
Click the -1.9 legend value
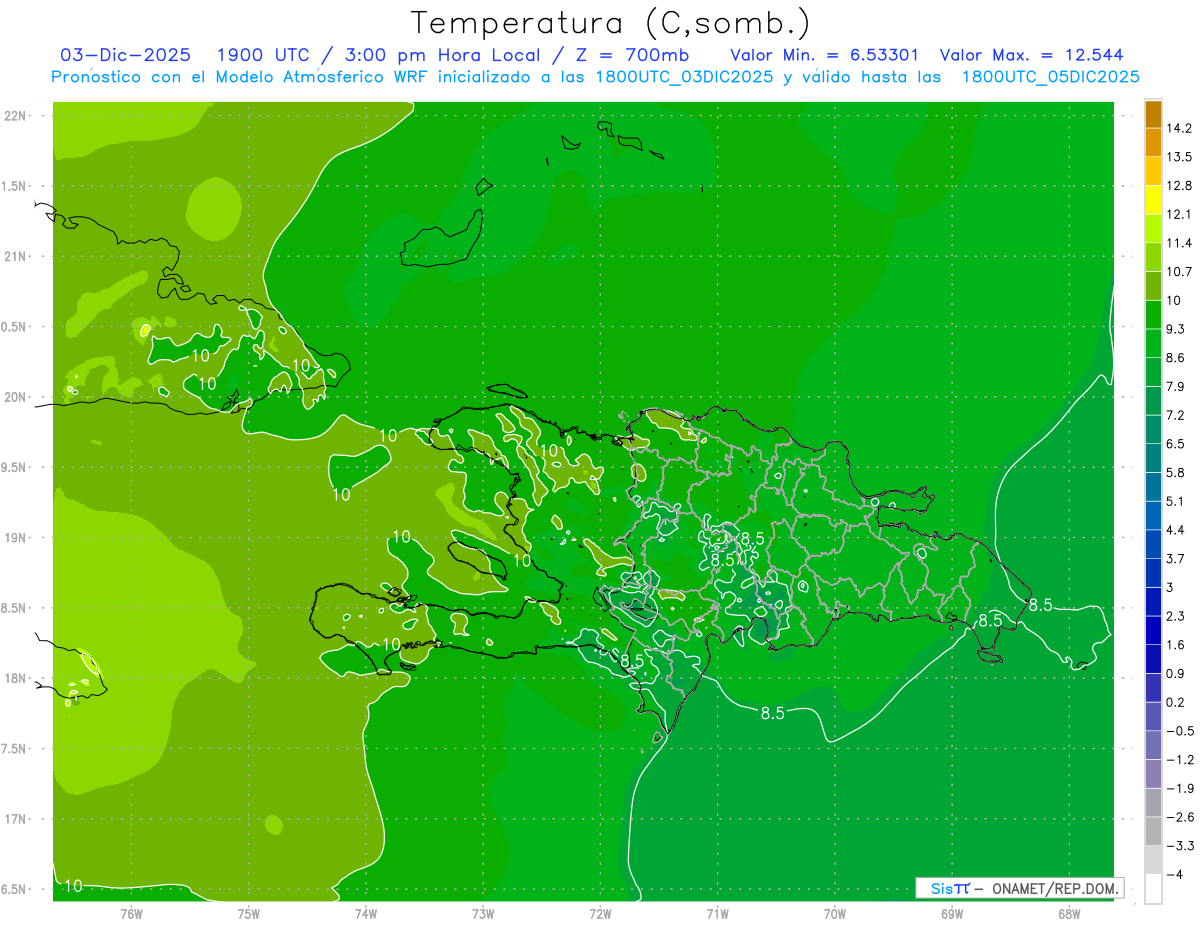tap(1180, 788)
